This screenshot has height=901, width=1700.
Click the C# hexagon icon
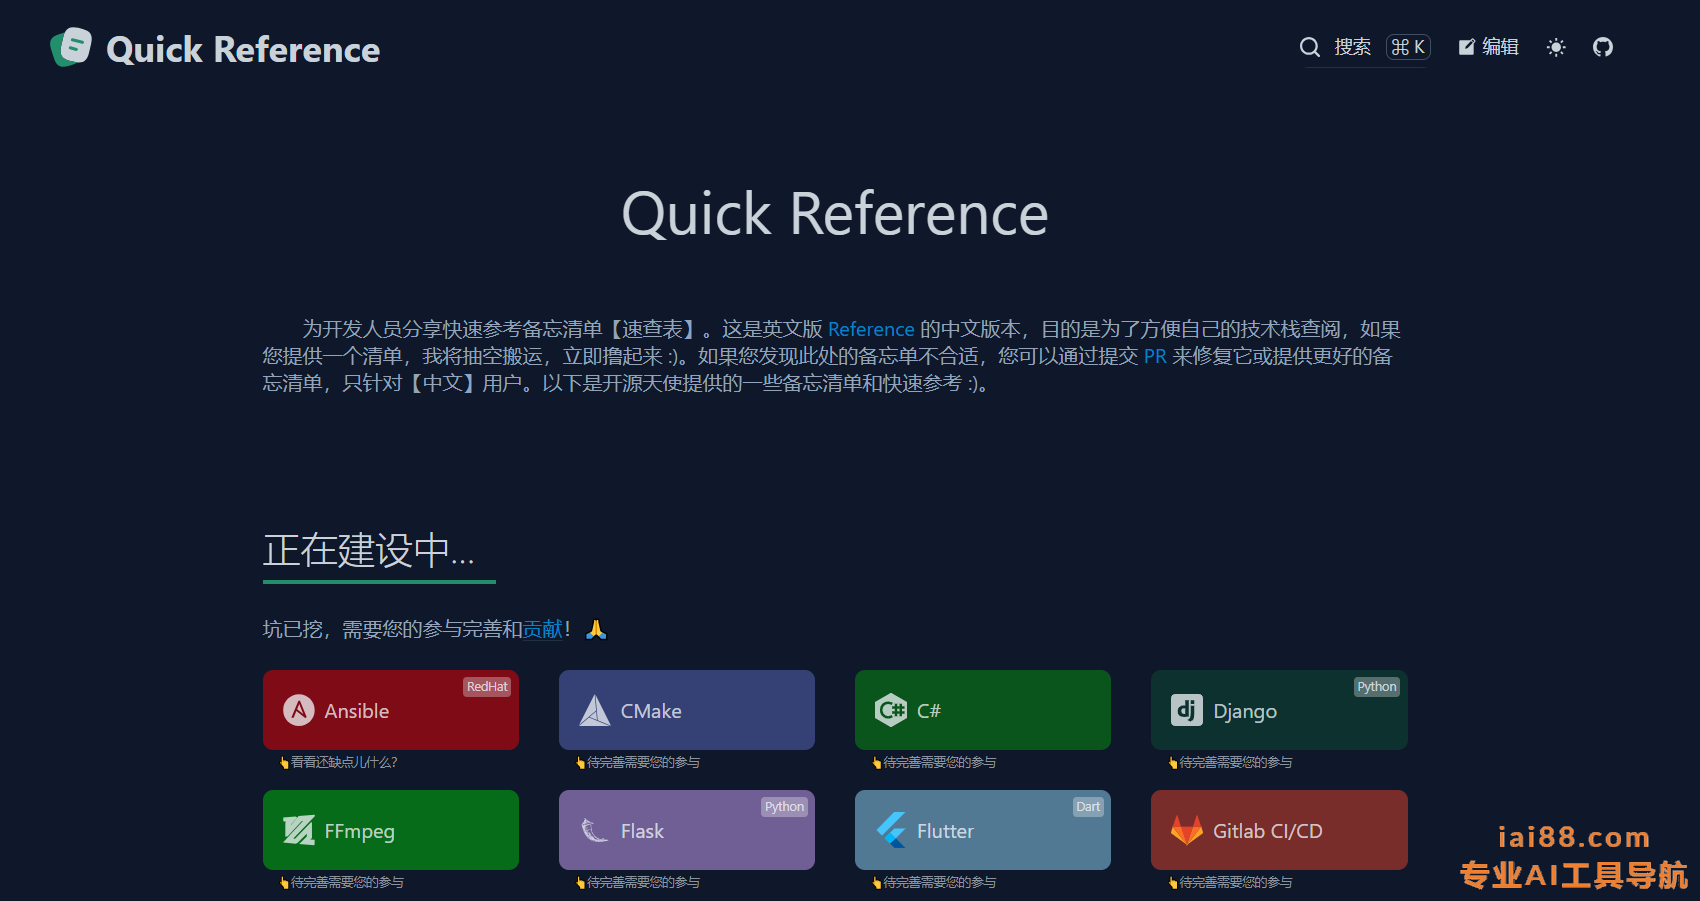(x=890, y=710)
